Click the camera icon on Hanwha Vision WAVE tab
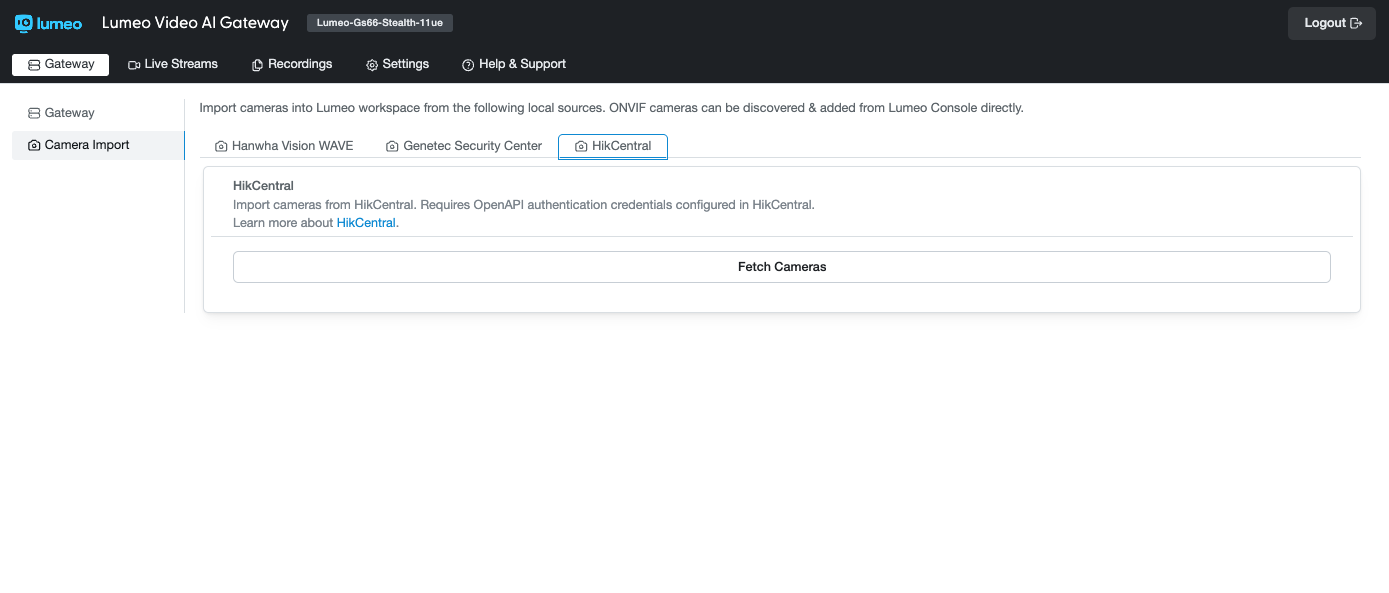The width and height of the screenshot is (1389, 593). (222, 146)
